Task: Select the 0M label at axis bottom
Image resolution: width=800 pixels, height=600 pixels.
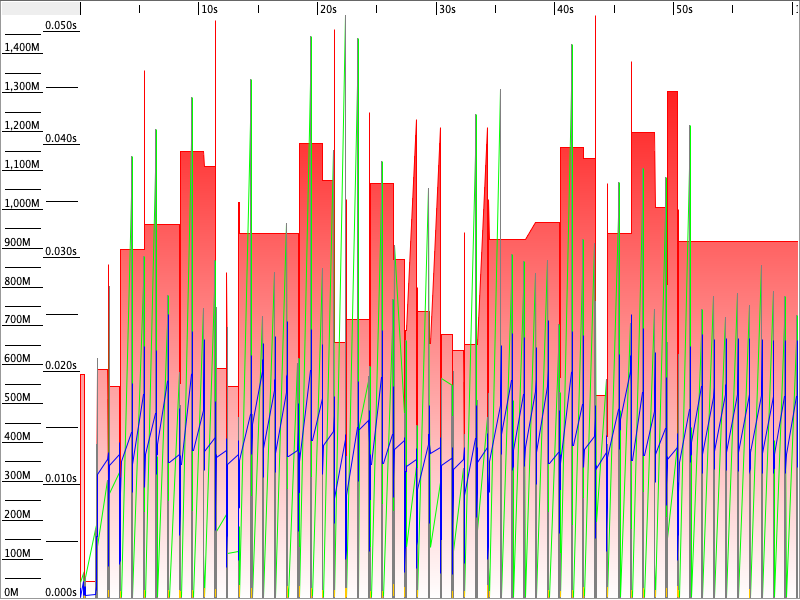Action: click(x=12, y=592)
